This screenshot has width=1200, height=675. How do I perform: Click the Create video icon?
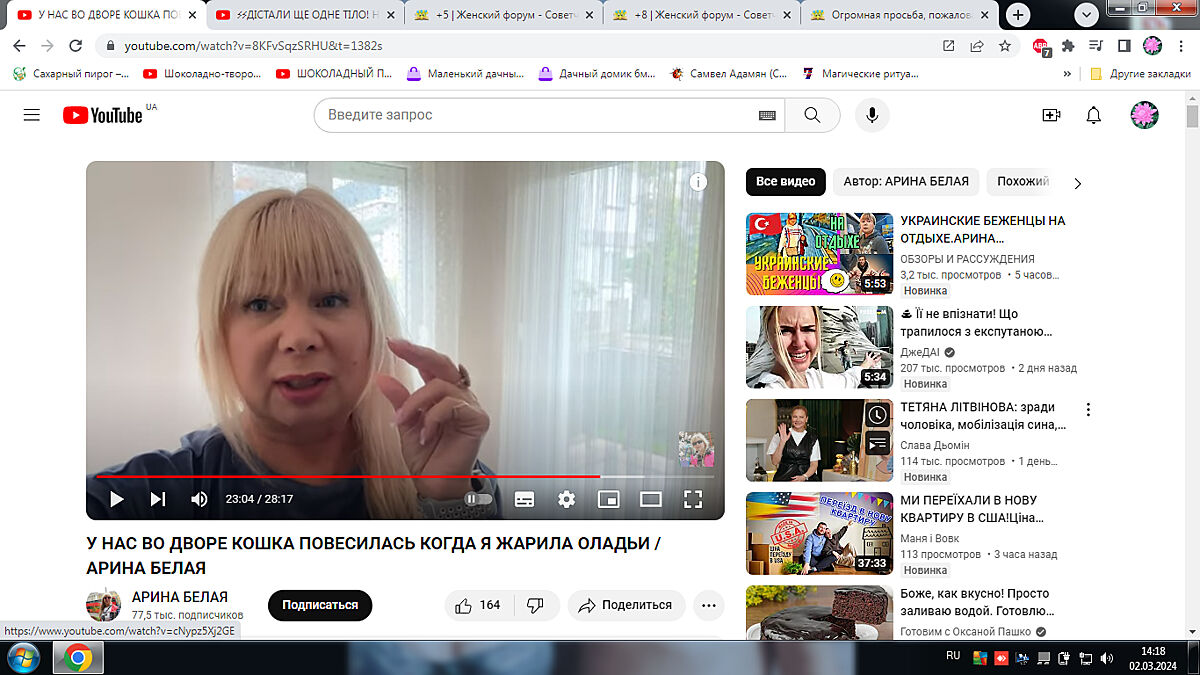coord(1051,115)
